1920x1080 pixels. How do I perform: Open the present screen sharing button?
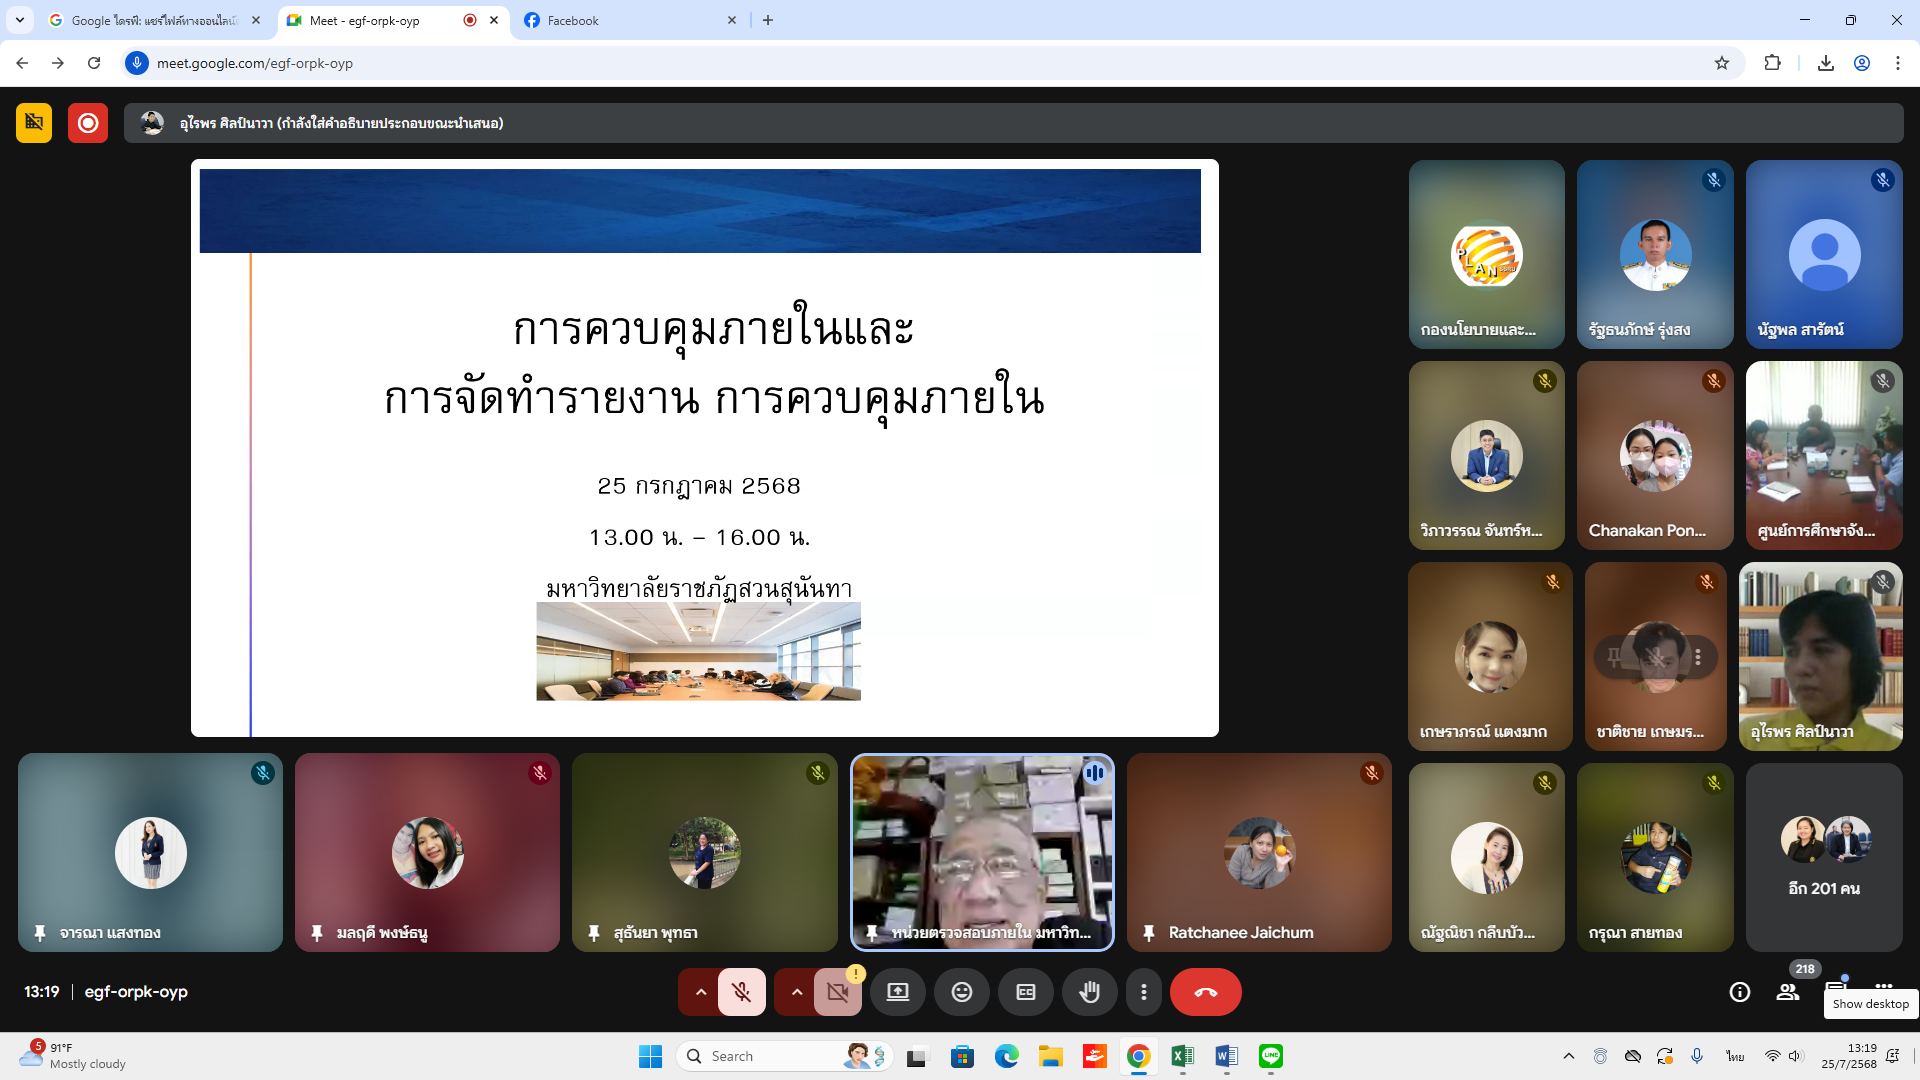click(x=897, y=992)
